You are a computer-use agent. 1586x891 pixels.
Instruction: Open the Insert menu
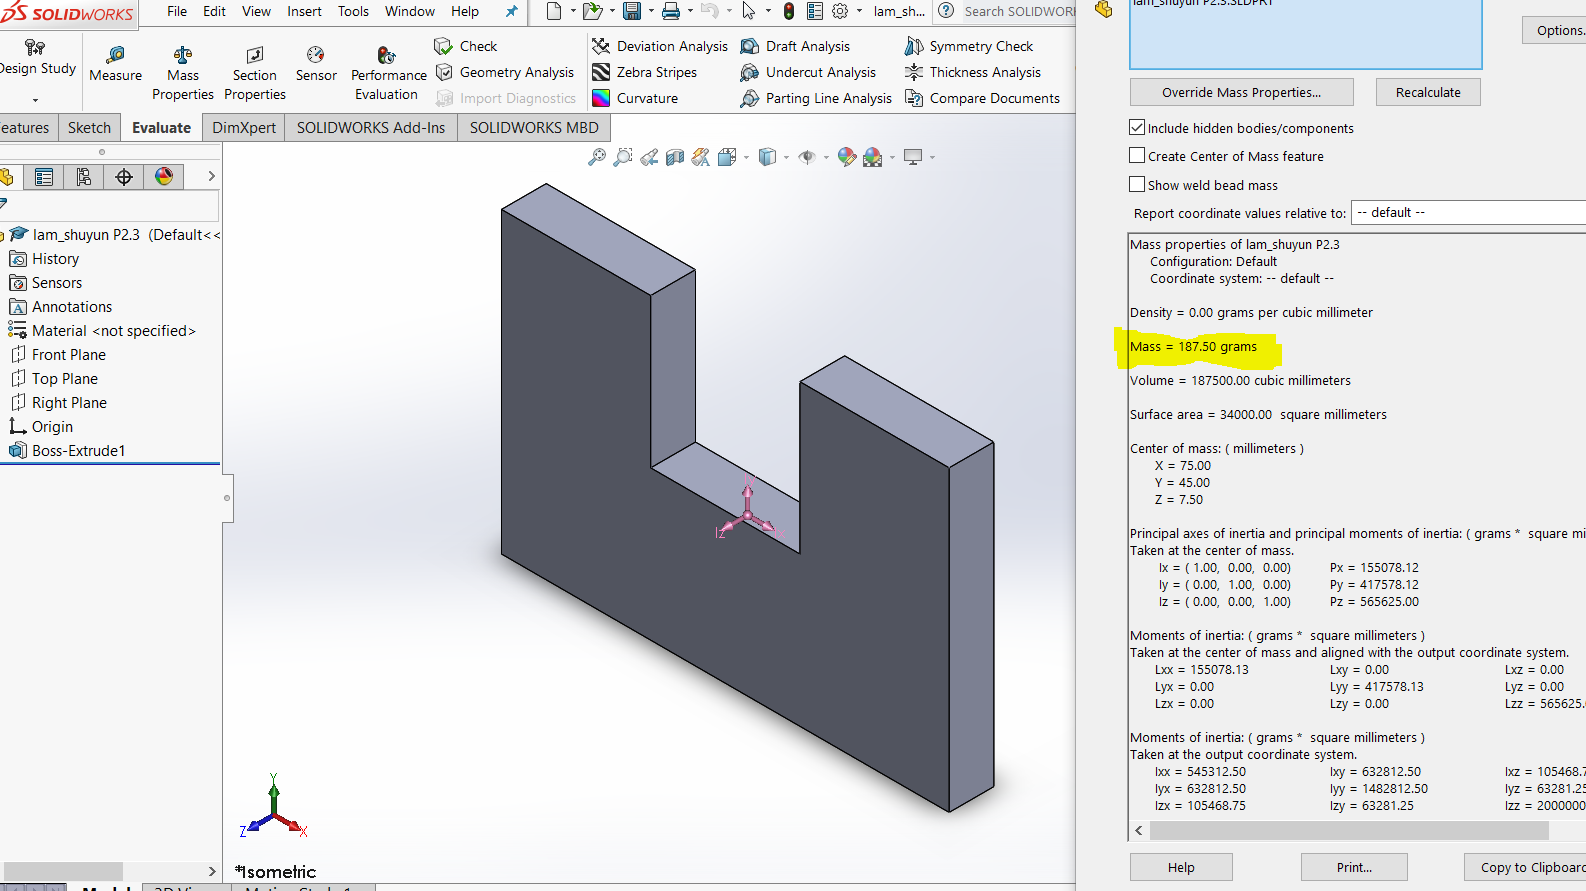click(304, 11)
